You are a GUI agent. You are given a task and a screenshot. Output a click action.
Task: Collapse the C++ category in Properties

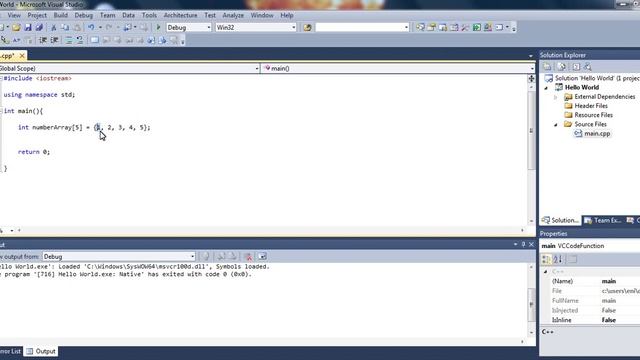coord(546,271)
